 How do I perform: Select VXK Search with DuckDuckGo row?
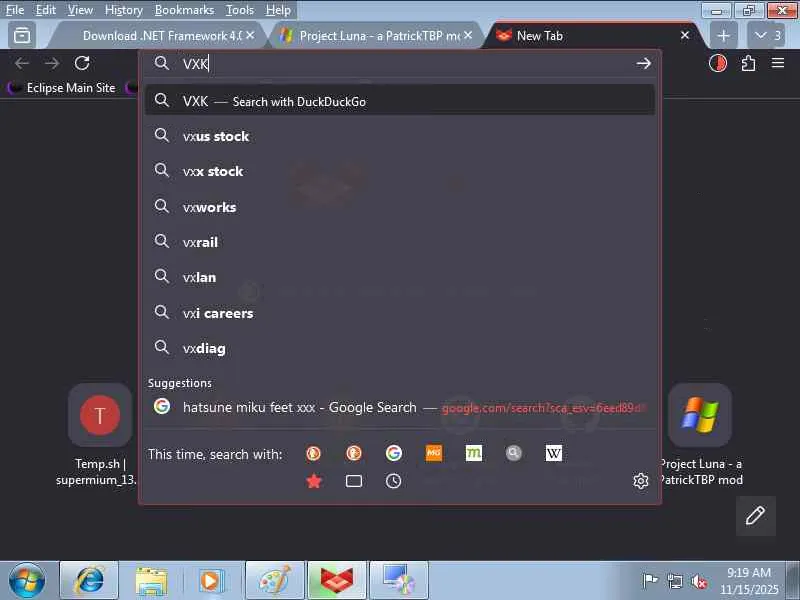(400, 101)
